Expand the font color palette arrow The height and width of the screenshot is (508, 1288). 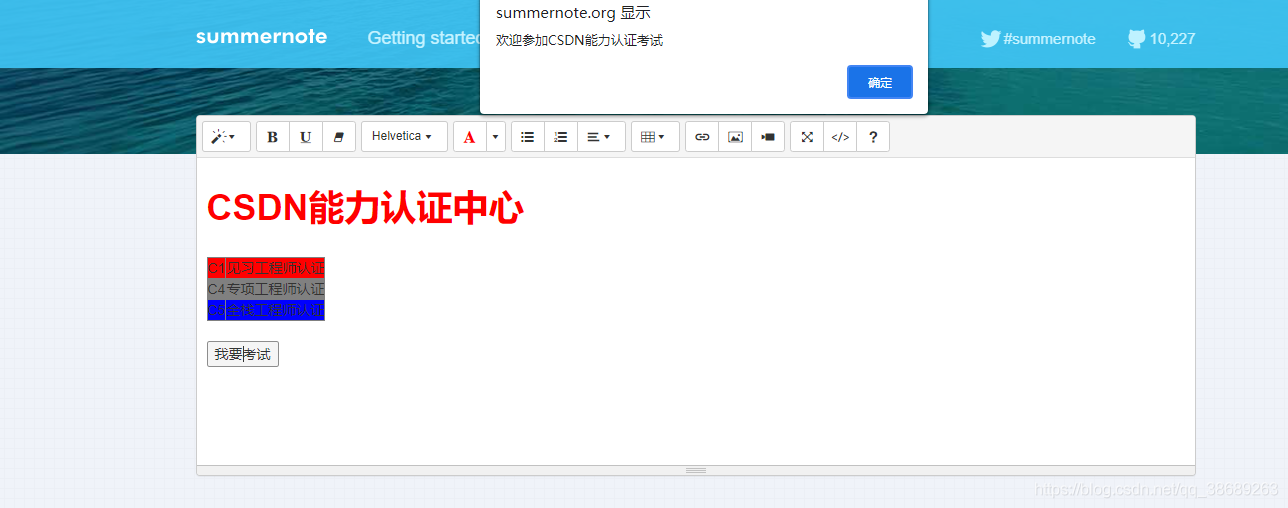click(x=496, y=137)
